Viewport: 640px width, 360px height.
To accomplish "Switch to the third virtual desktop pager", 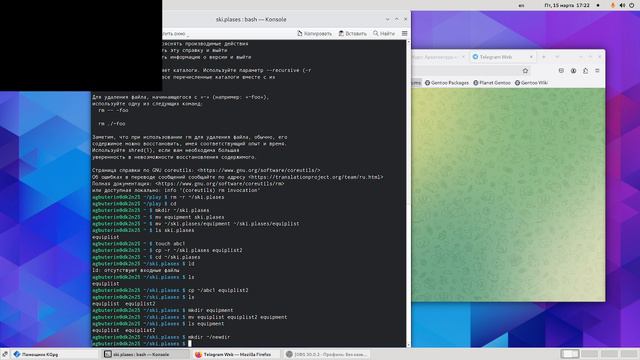I will coord(609,354).
